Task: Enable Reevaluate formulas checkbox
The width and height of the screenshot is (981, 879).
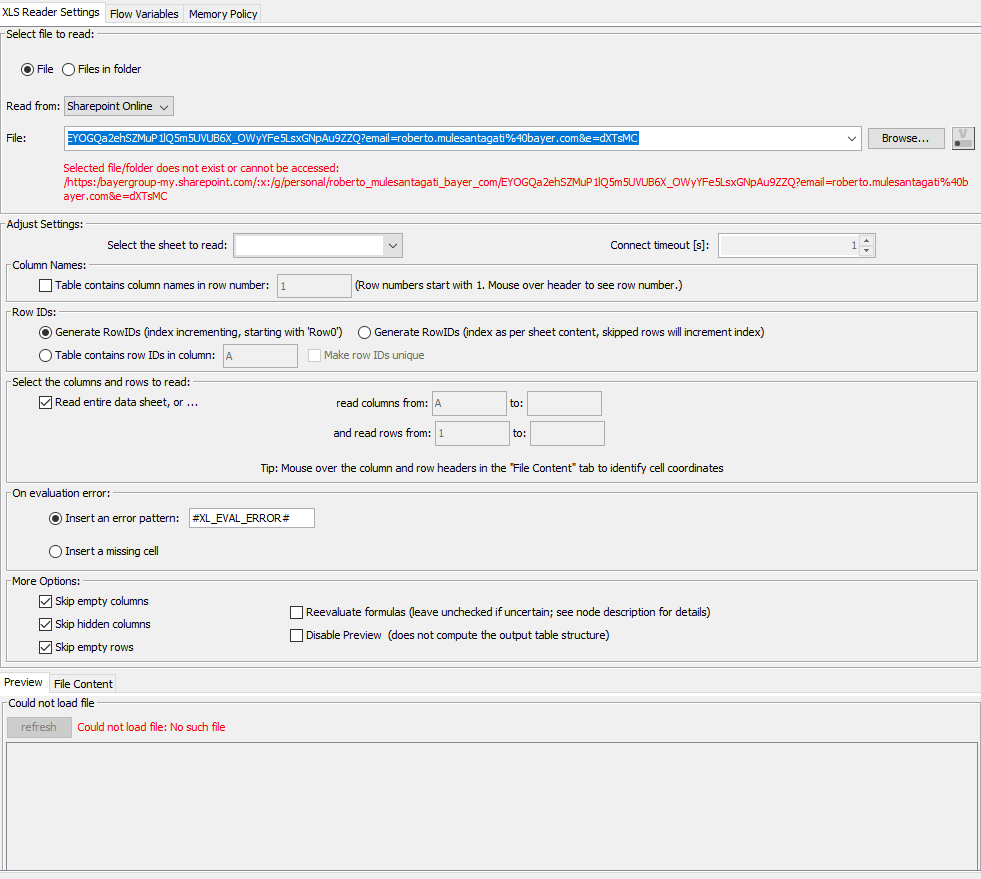Action: pyautogui.click(x=297, y=612)
